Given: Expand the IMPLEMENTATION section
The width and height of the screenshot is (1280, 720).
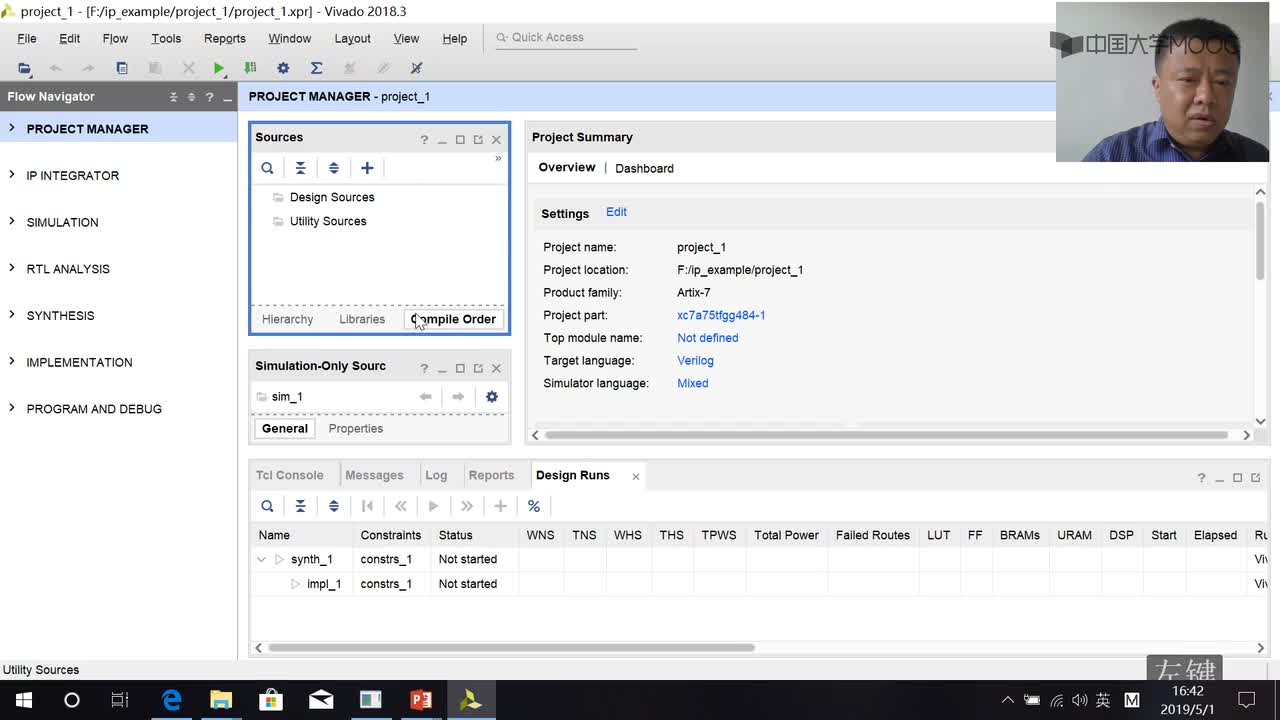Looking at the screenshot, I should 12,362.
